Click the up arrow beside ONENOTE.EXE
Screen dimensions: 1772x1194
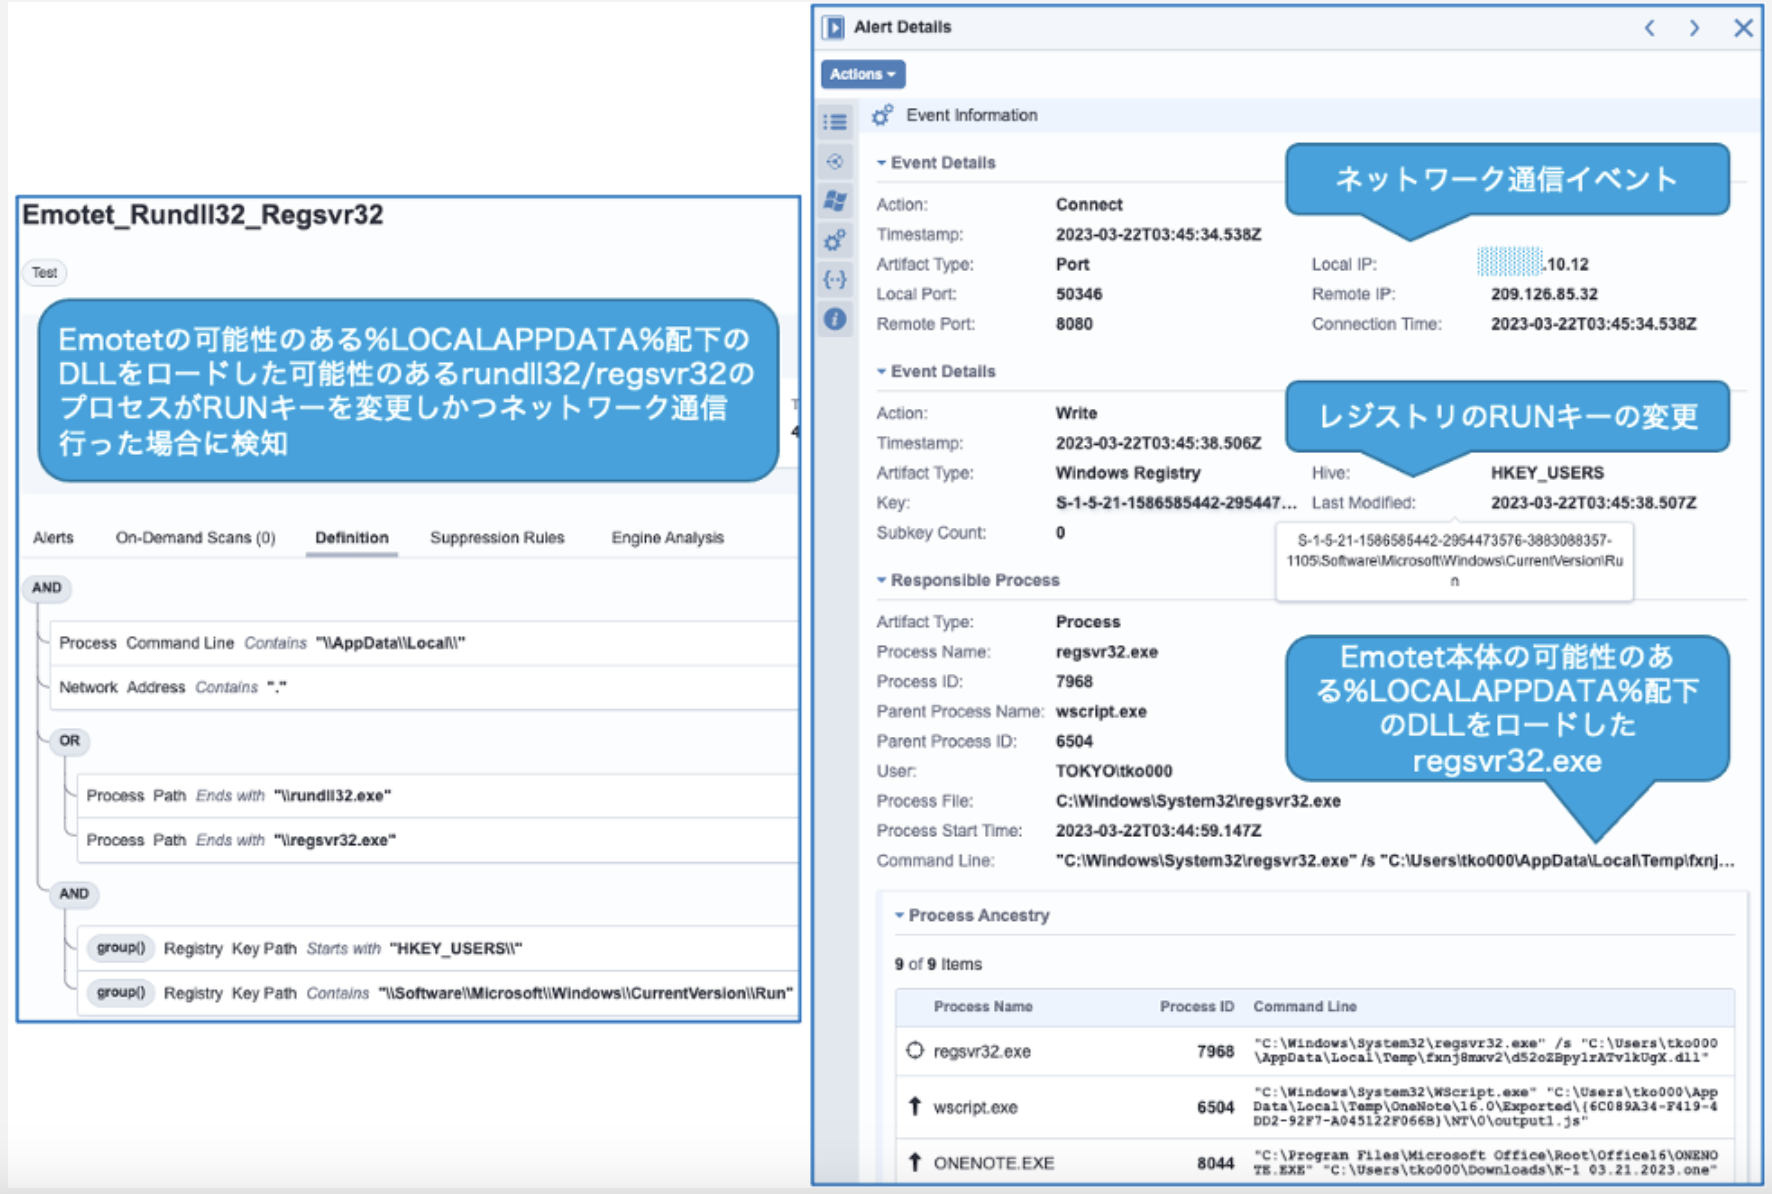click(914, 1162)
